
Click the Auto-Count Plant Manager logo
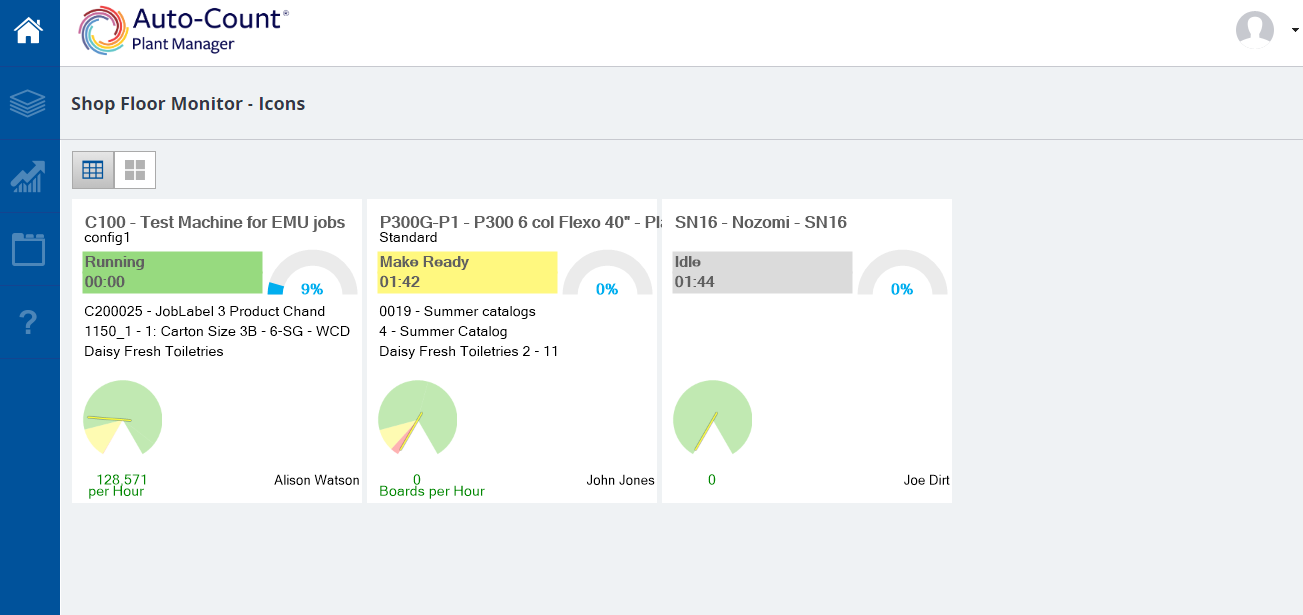[x=180, y=28]
